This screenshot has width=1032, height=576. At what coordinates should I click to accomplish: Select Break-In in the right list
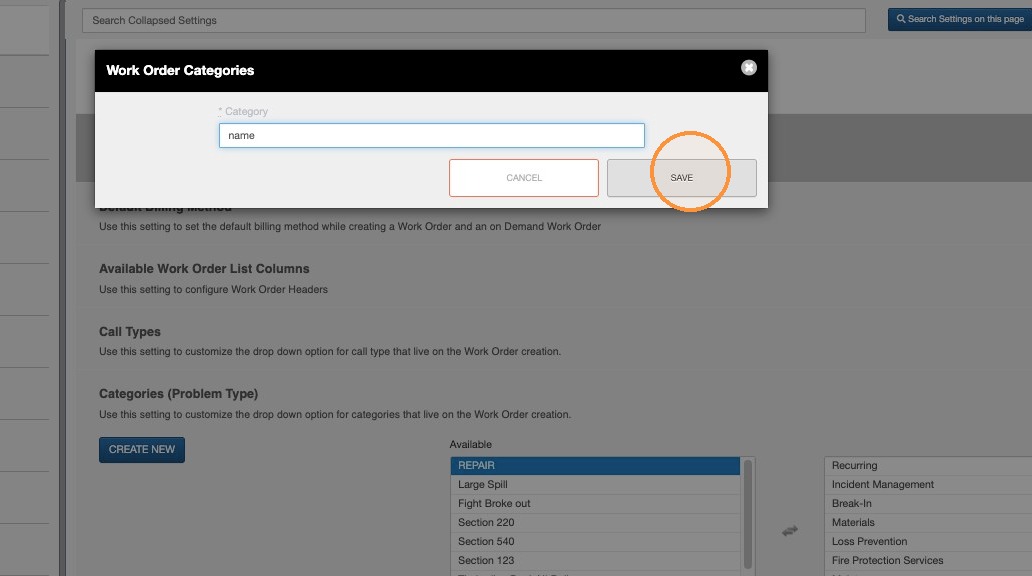point(928,504)
